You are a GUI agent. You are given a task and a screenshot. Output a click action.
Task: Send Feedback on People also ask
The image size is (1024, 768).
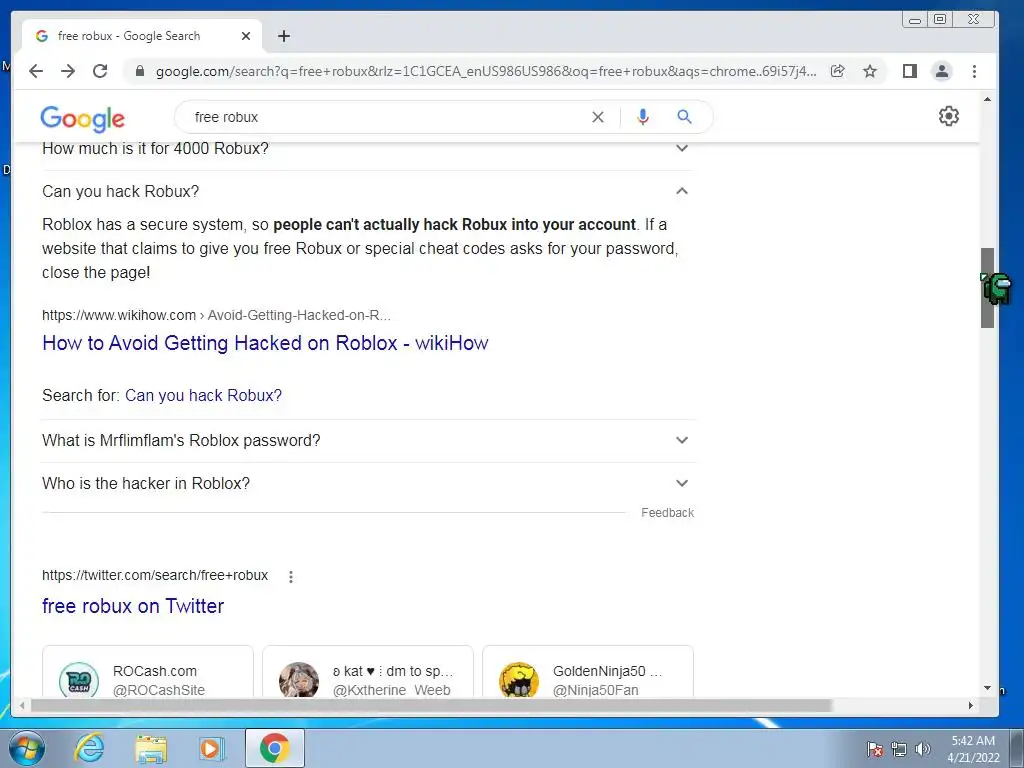point(667,513)
